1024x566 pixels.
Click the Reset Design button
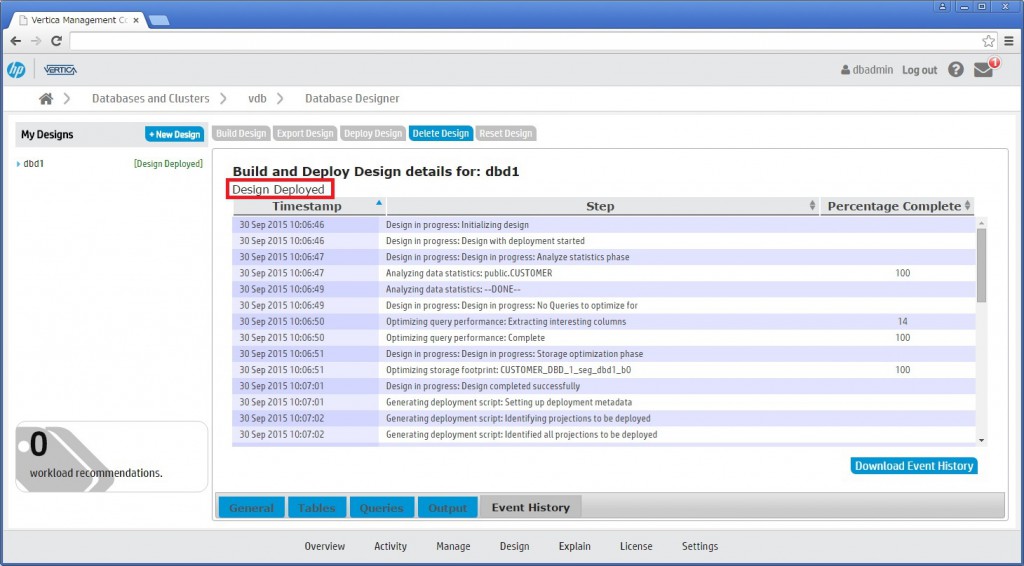505,133
